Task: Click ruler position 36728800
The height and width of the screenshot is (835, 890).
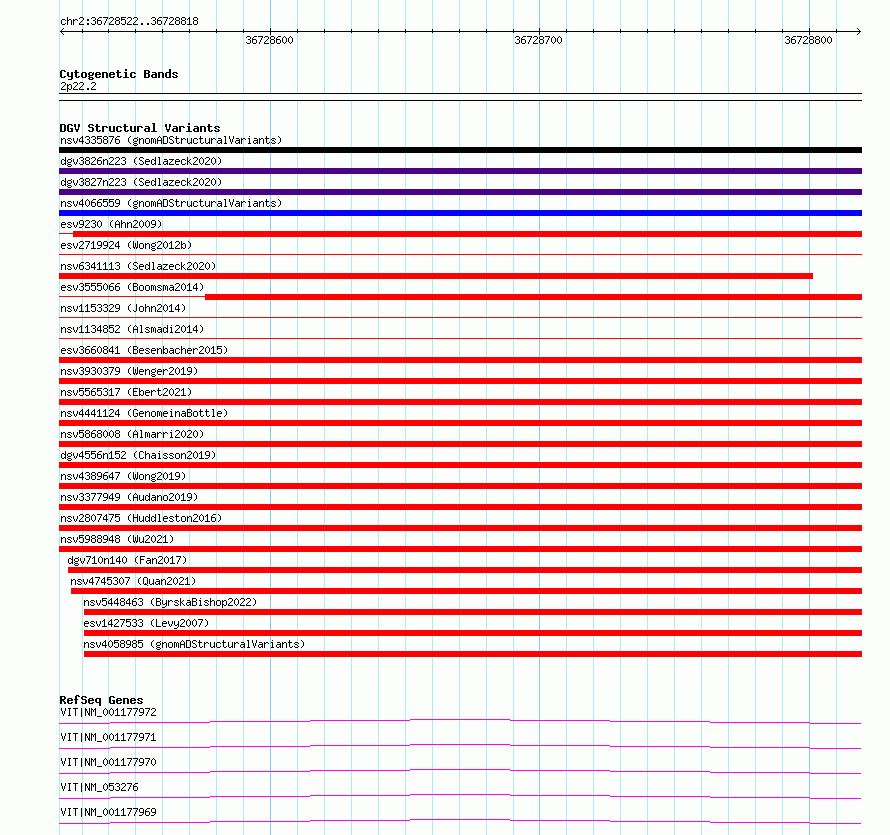Action: point(808,40)
